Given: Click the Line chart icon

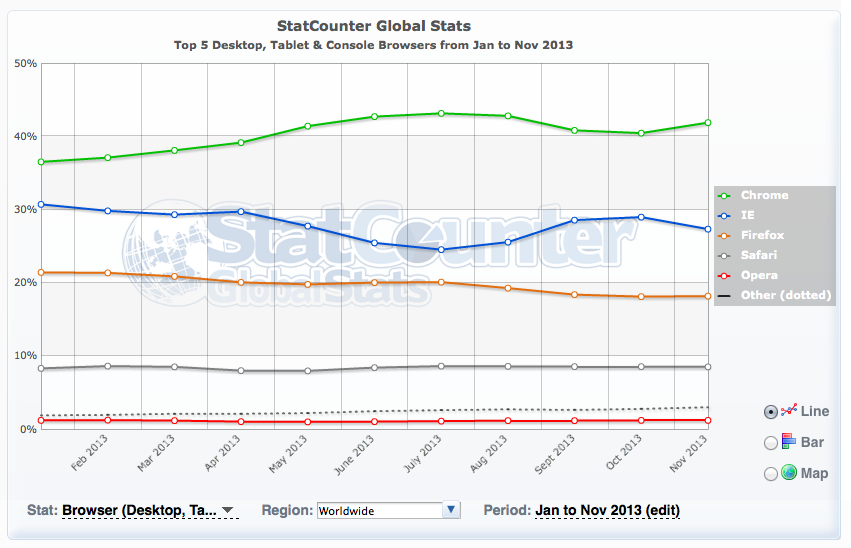Looking at the screenshot, I should click(788, 411).
